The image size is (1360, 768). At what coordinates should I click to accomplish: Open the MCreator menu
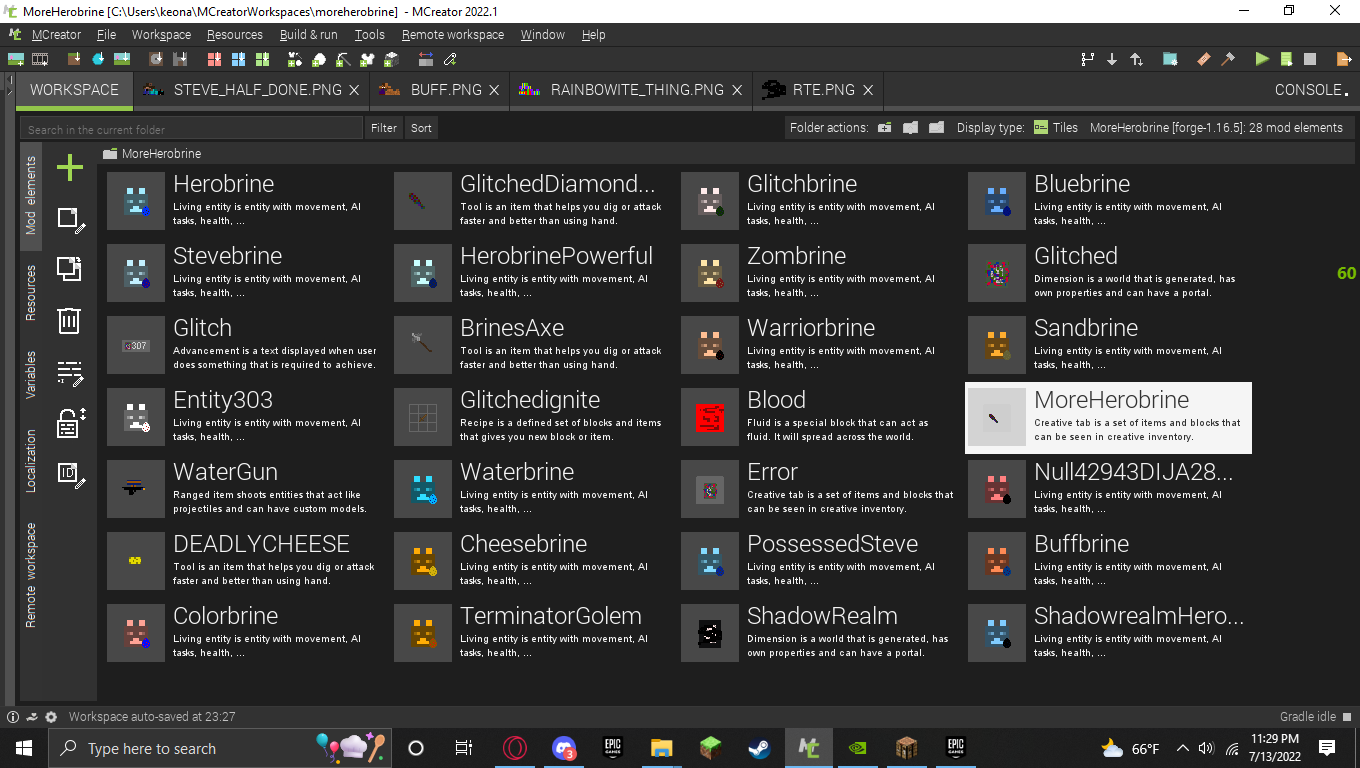tap(56, 34)
